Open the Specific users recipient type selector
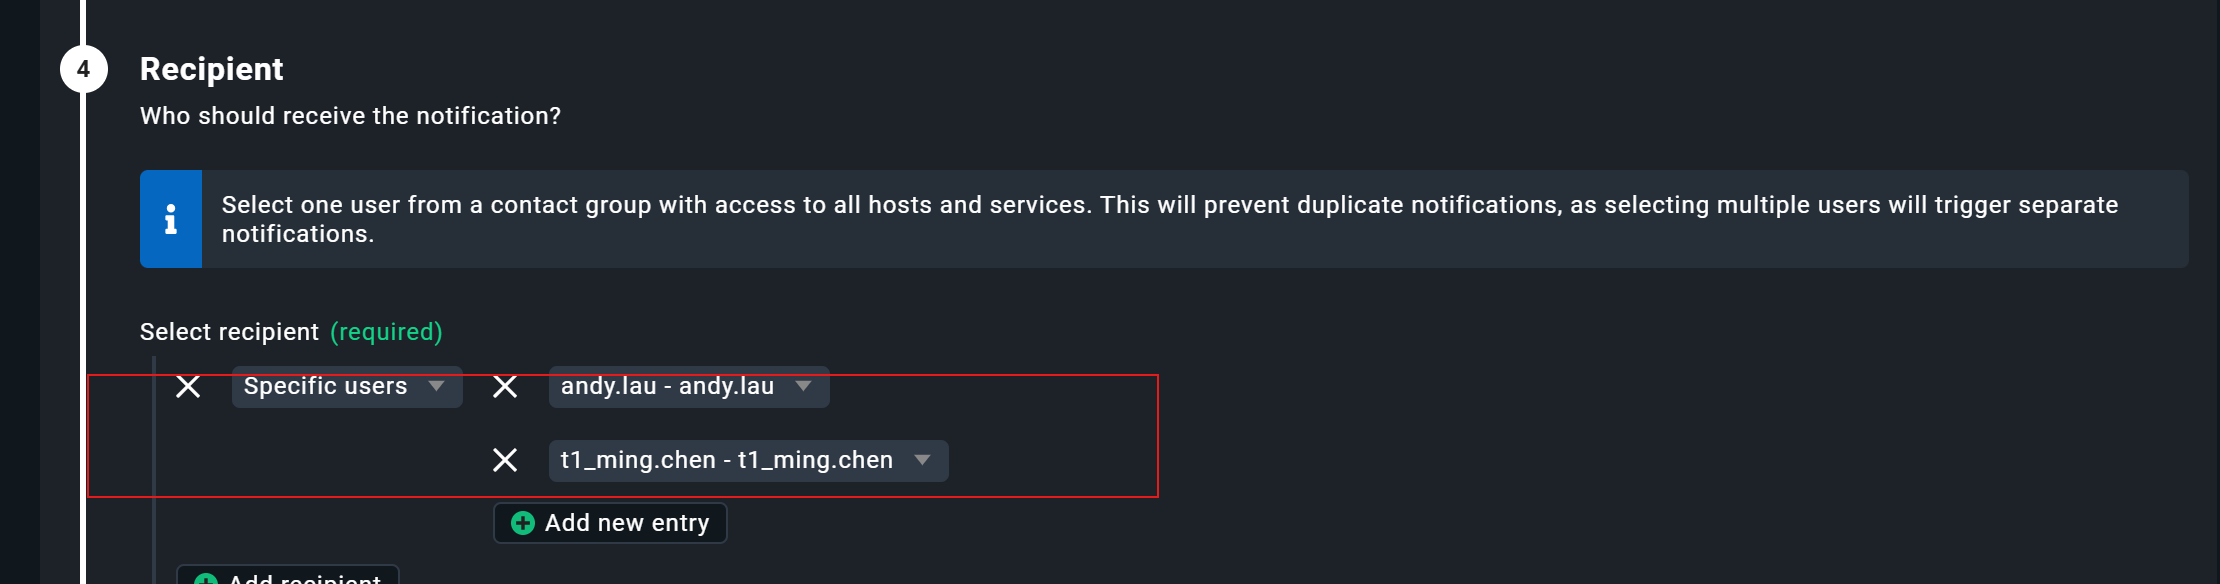The image size is (2220, 584). click(326, 387)
